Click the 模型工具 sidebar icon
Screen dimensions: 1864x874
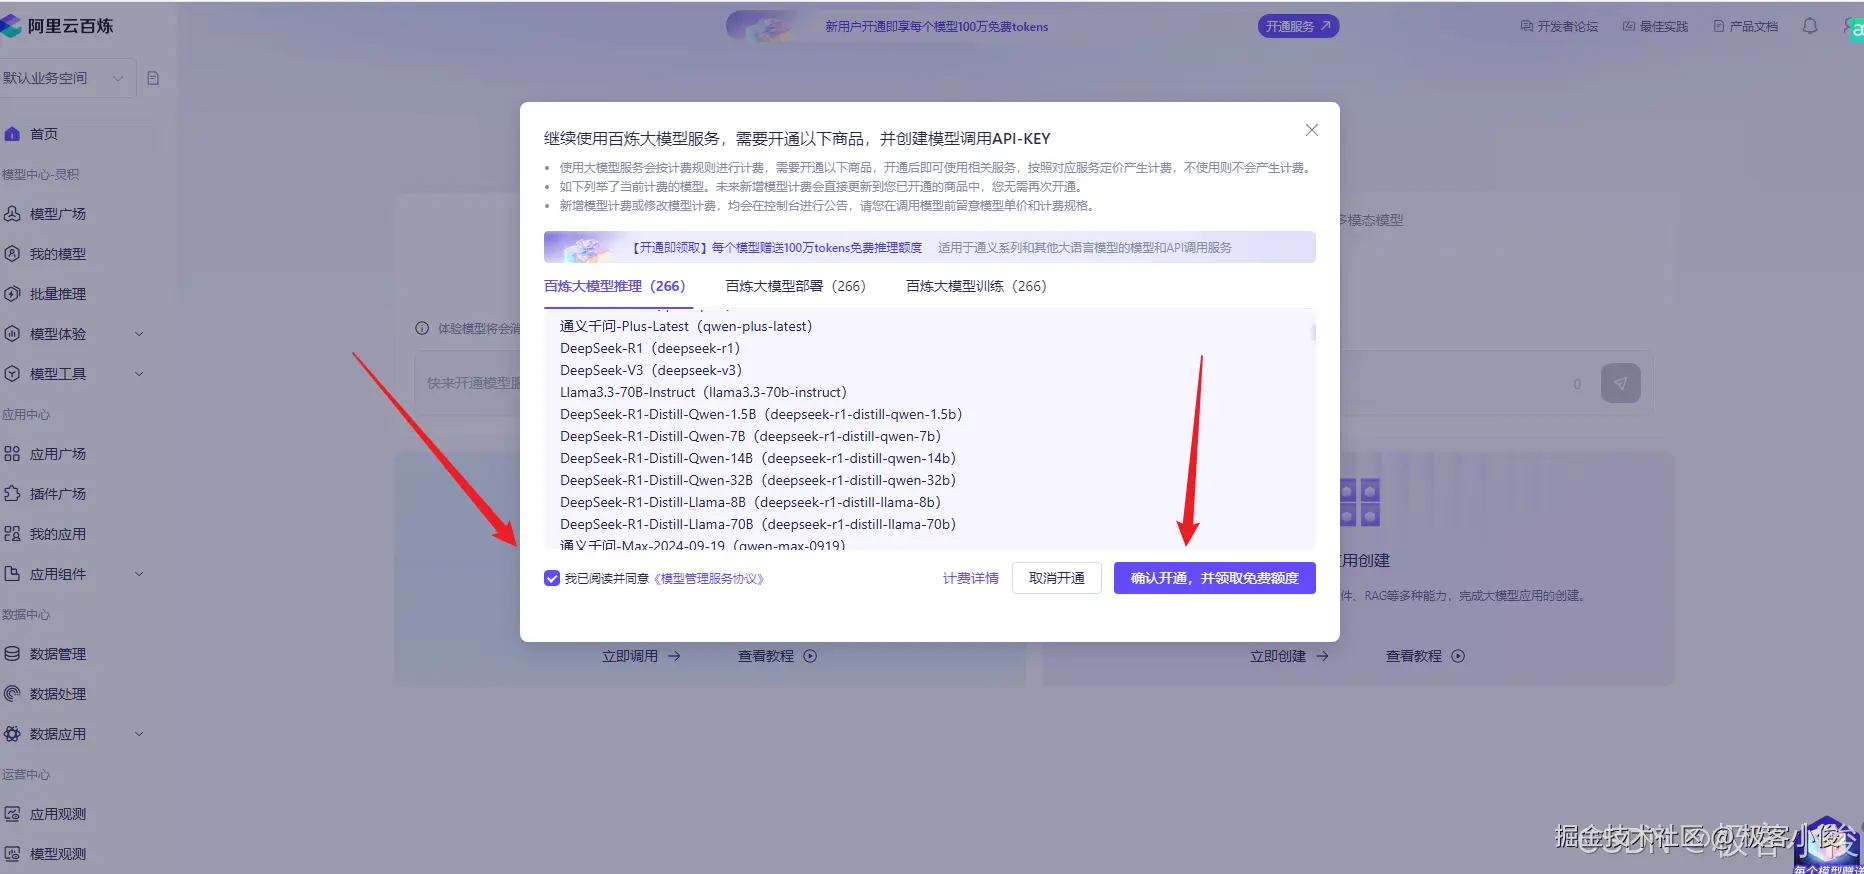(x=12, y=374)
